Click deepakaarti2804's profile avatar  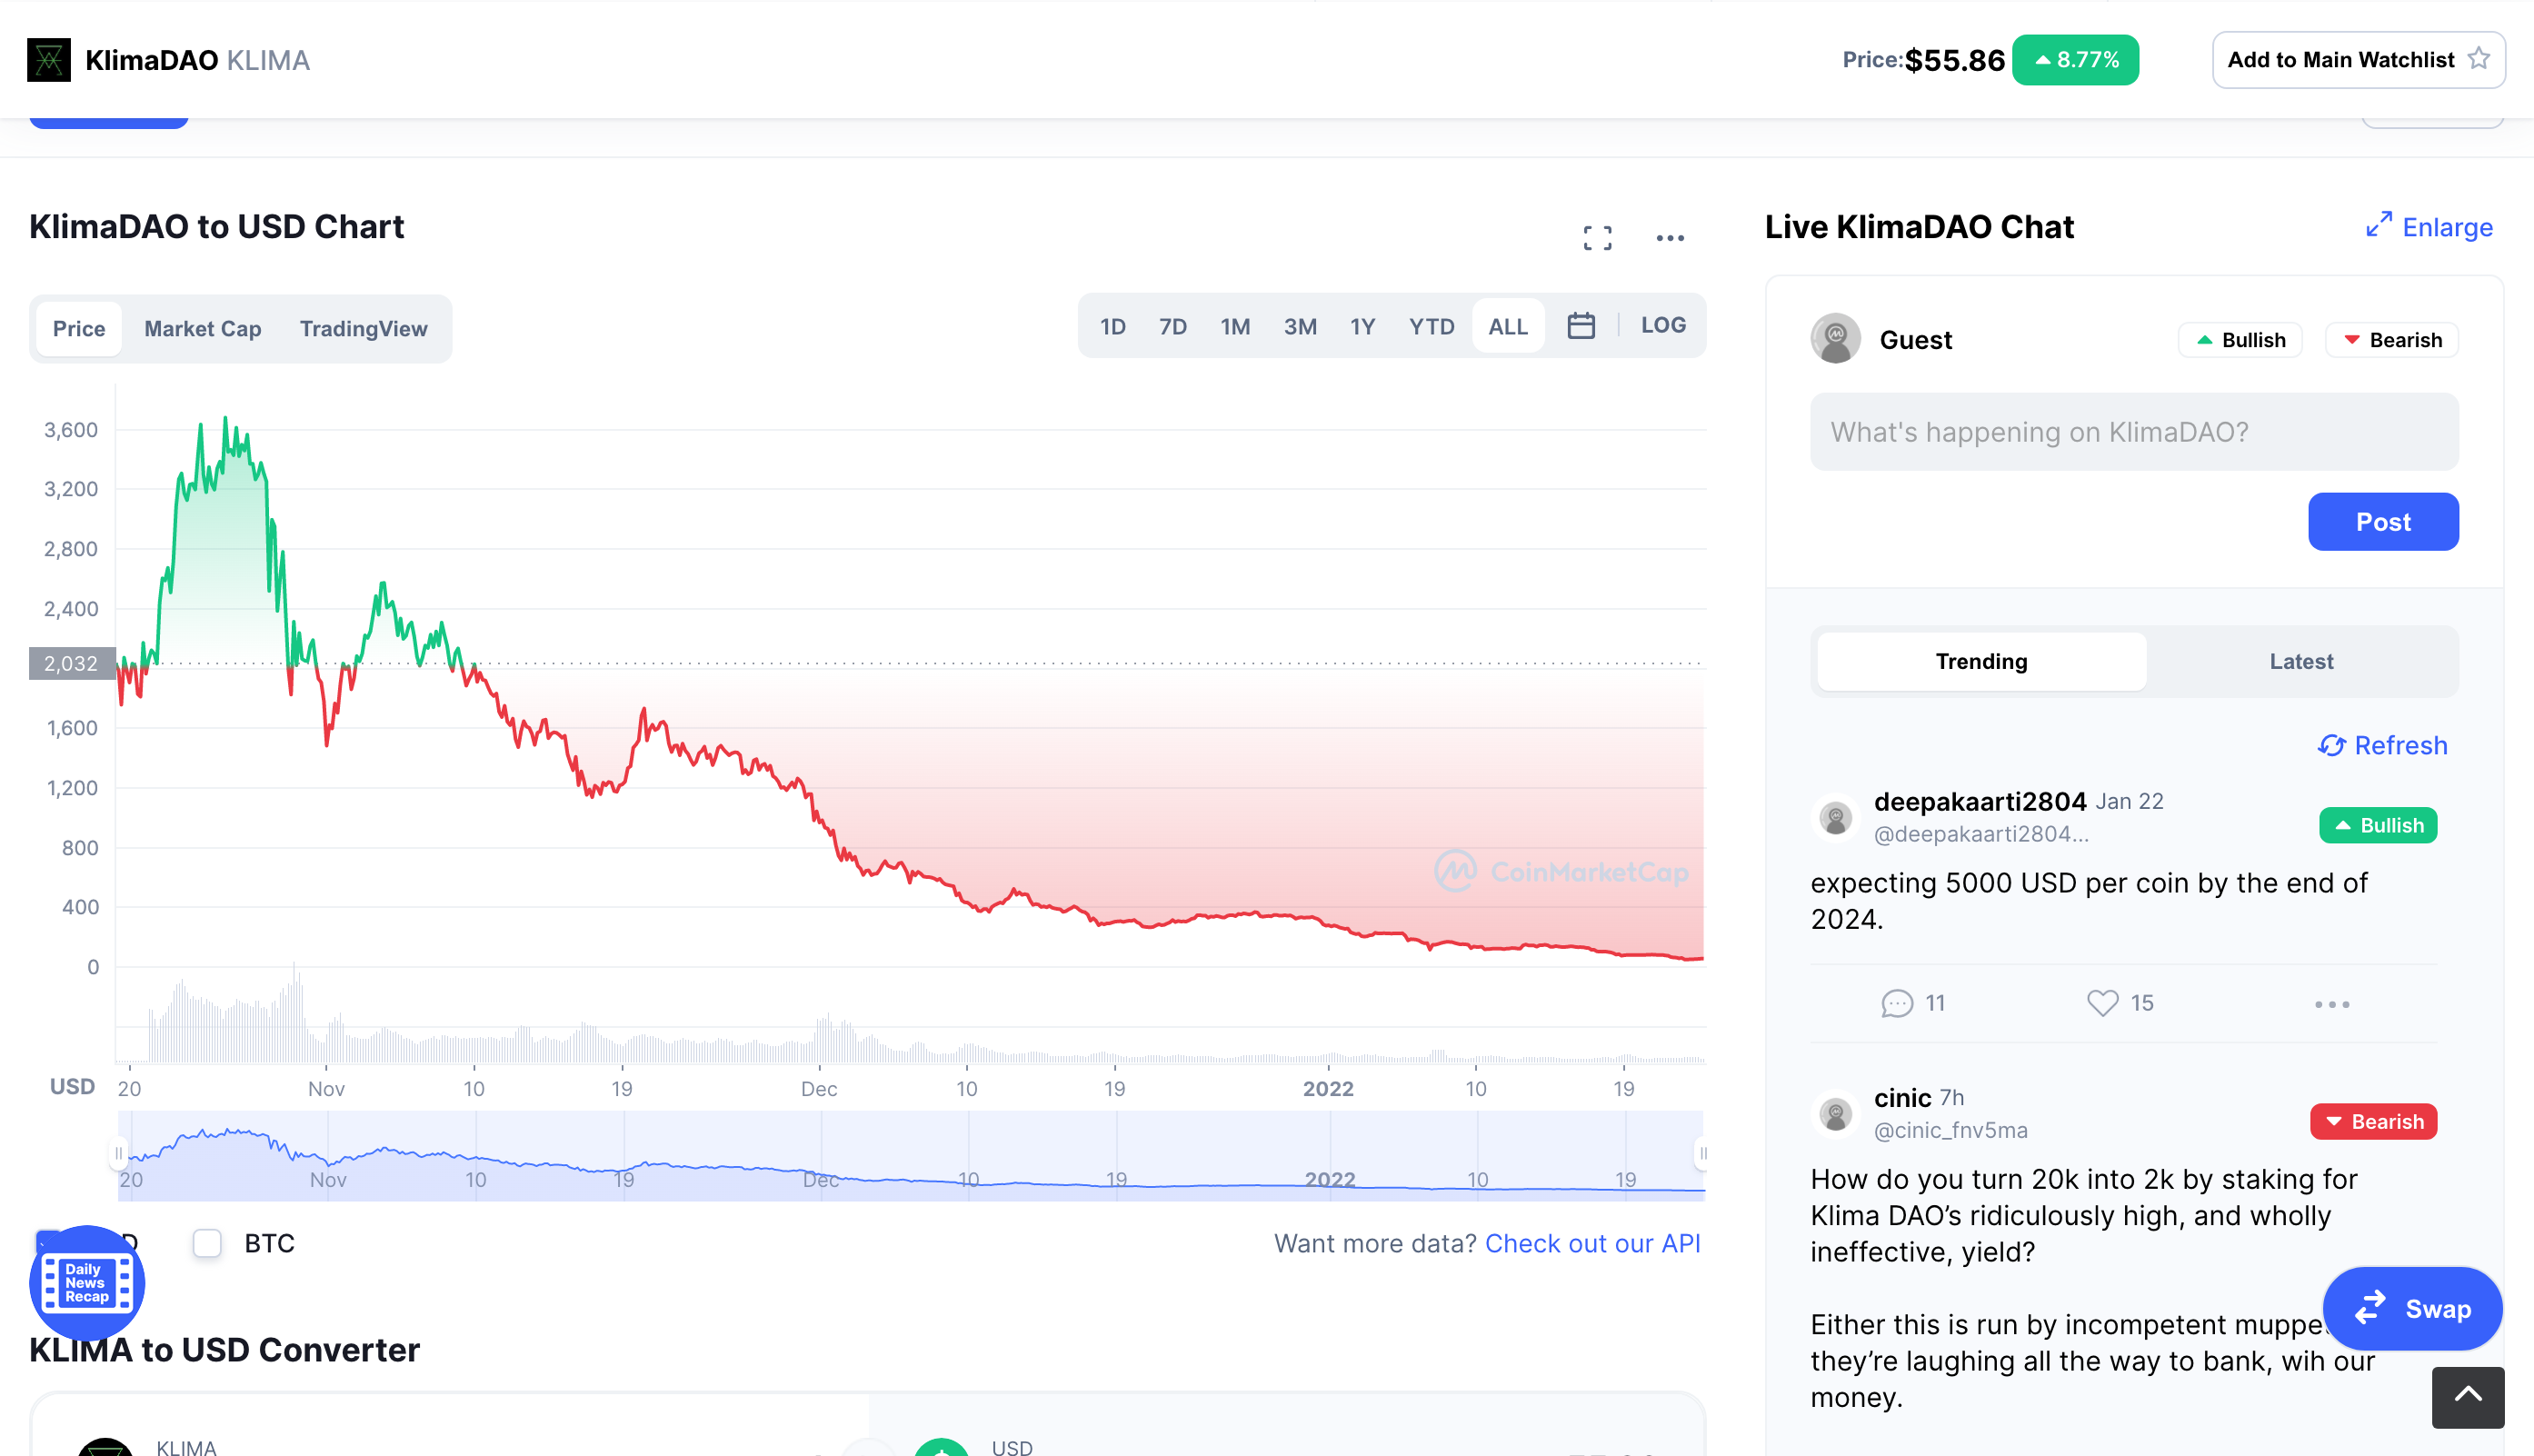click(1835, 818)
